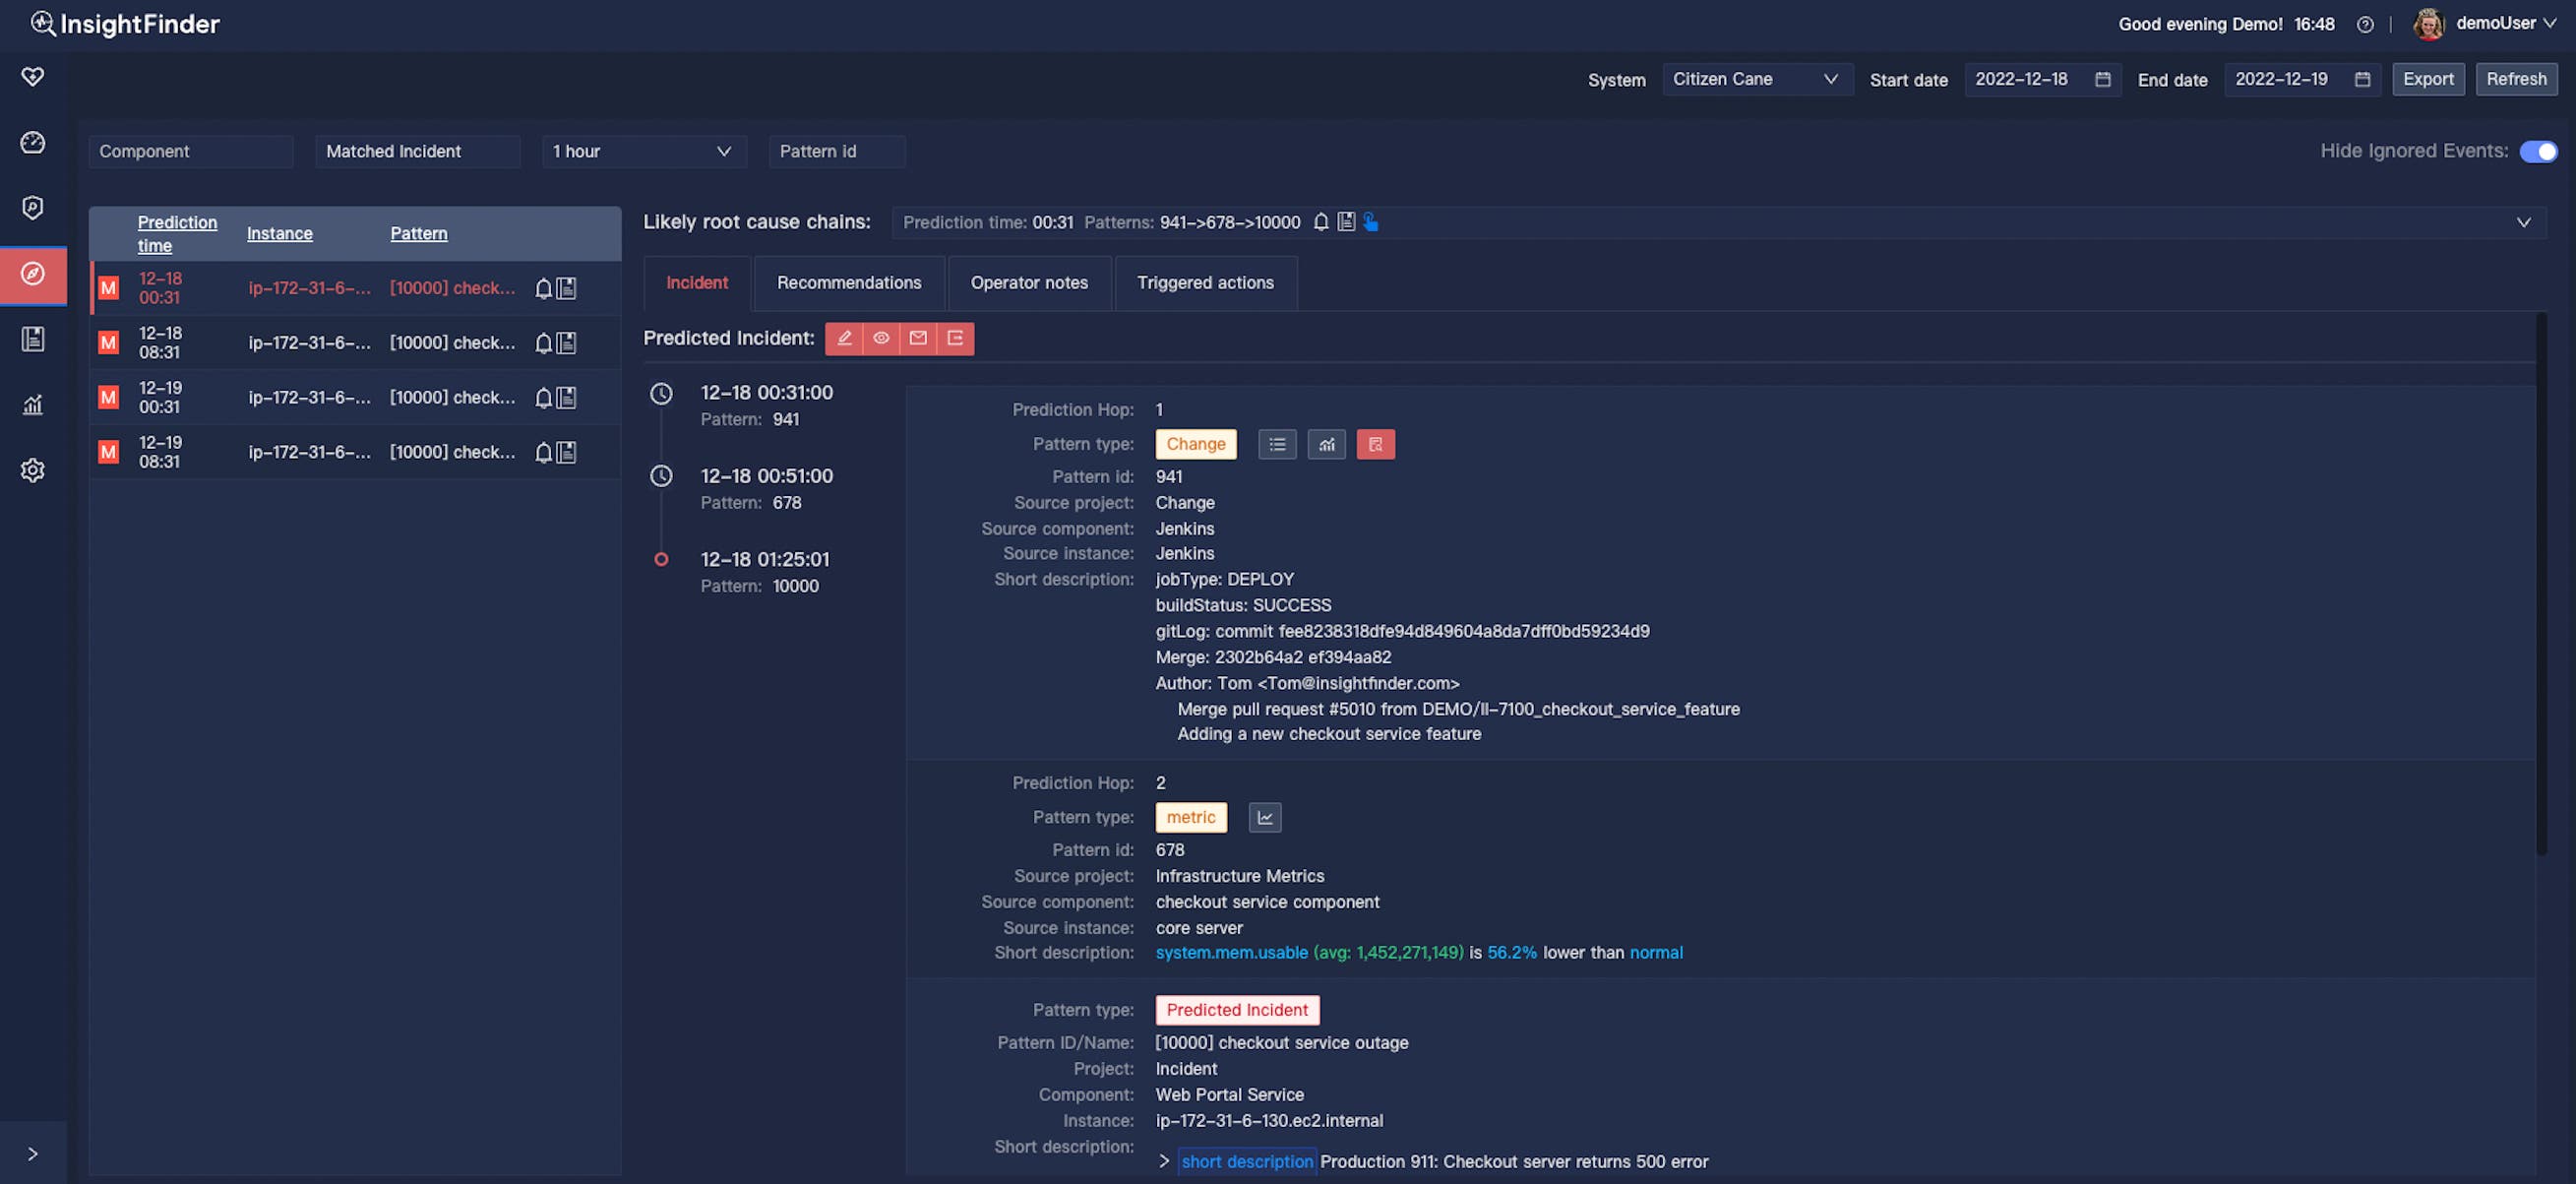Open the line chart icon next to metric pattern
Viewport: 2576px width, 1184px height.
[x=1264, y=817]
